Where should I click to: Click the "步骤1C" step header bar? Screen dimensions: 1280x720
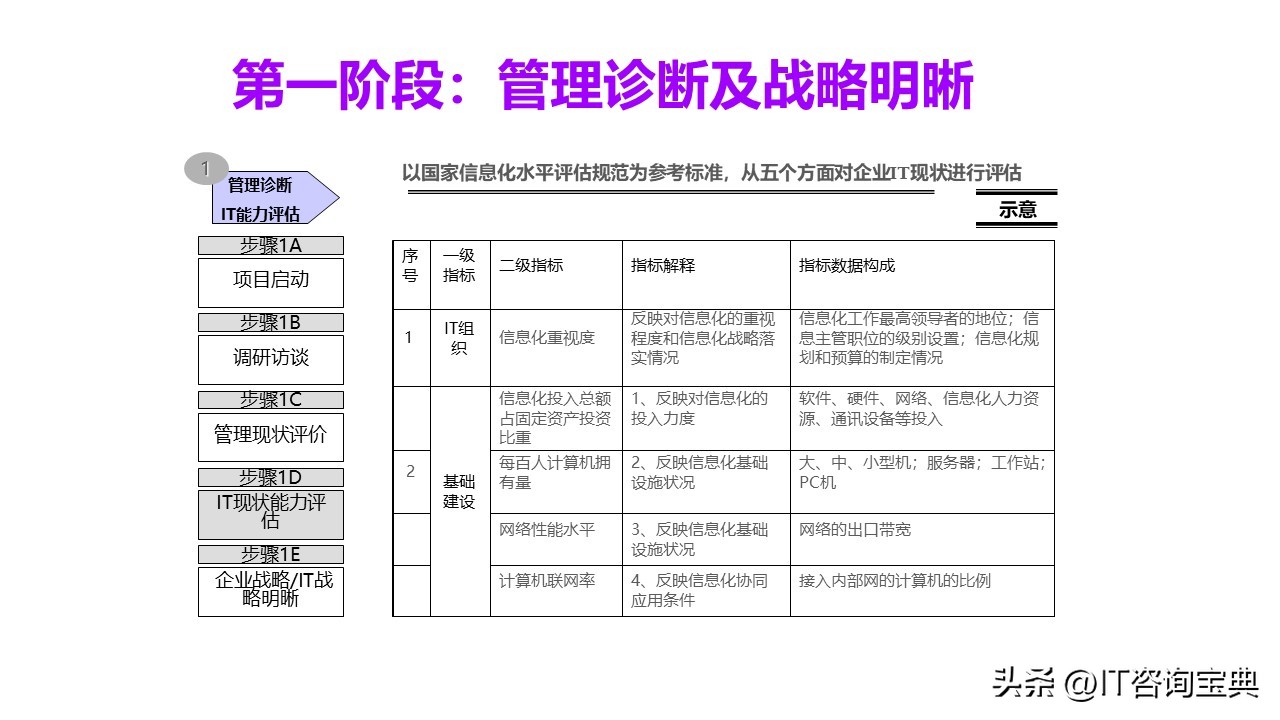click(x=271, y=399)
